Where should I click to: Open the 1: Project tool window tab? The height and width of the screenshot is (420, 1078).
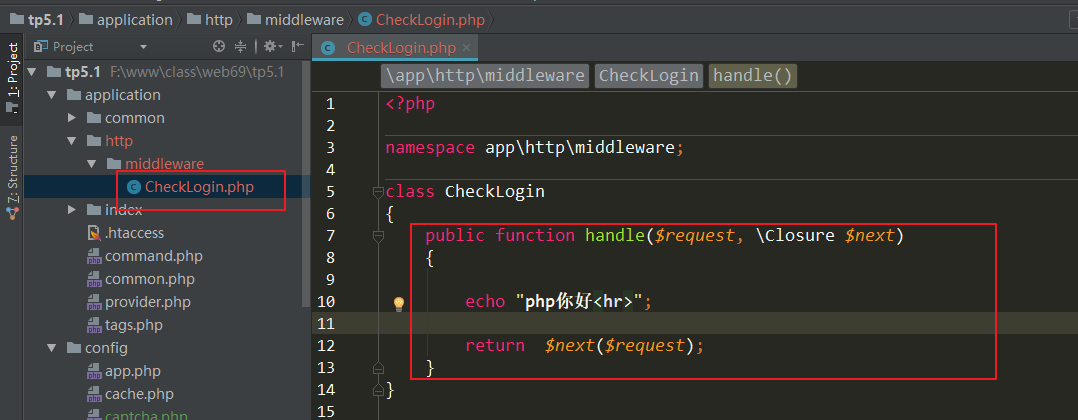pos(12,78)
